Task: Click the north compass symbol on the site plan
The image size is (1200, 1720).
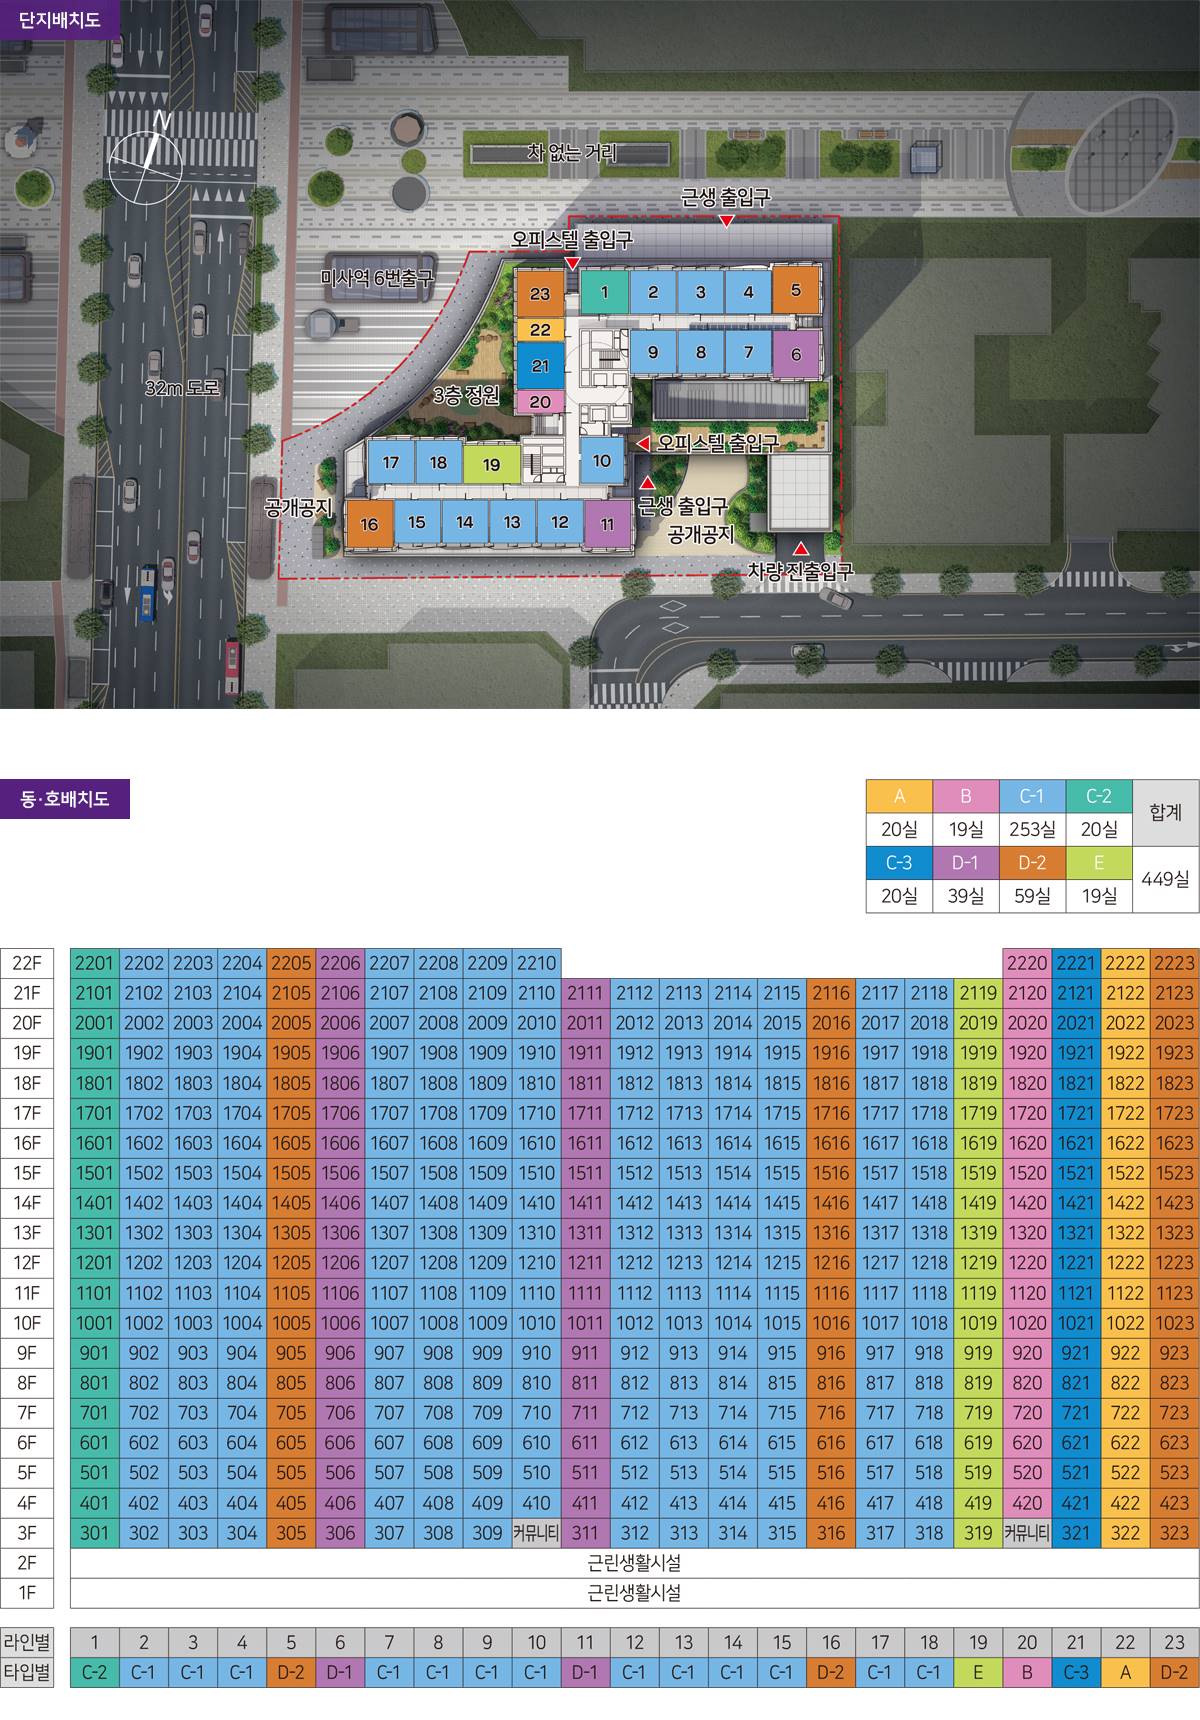Action: (x=146, y=162)
